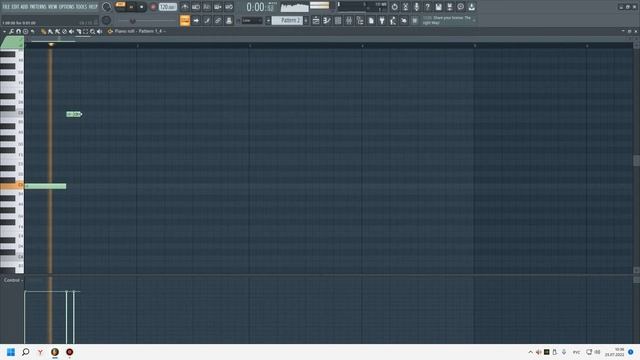This screenshot has height=360, width=640.
Task: Select the Mute tool
Action: [71, 31]
